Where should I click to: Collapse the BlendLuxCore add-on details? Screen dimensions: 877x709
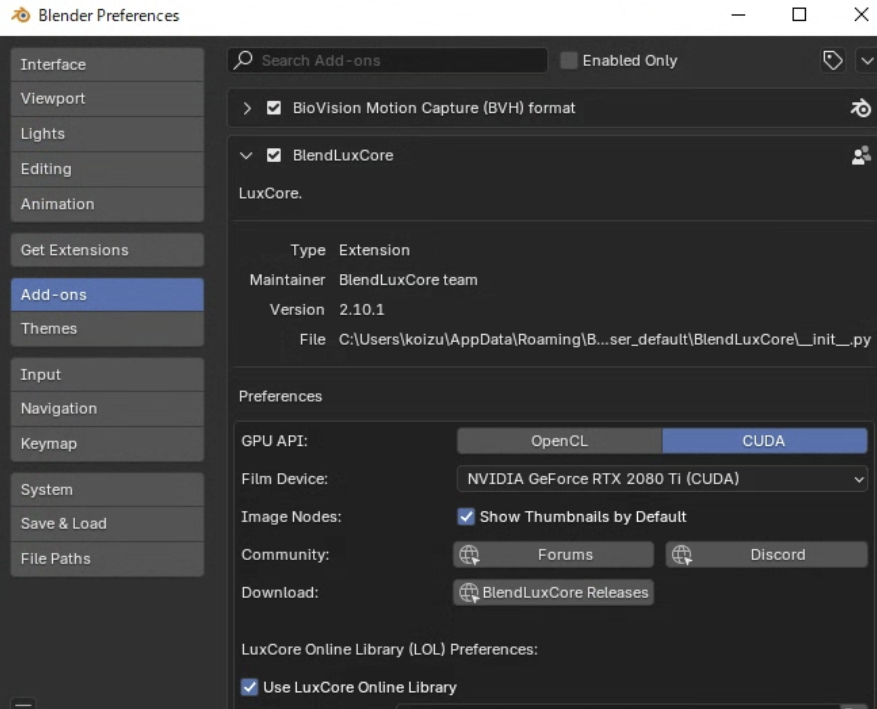pyautogui.click(x=247, y=156)
